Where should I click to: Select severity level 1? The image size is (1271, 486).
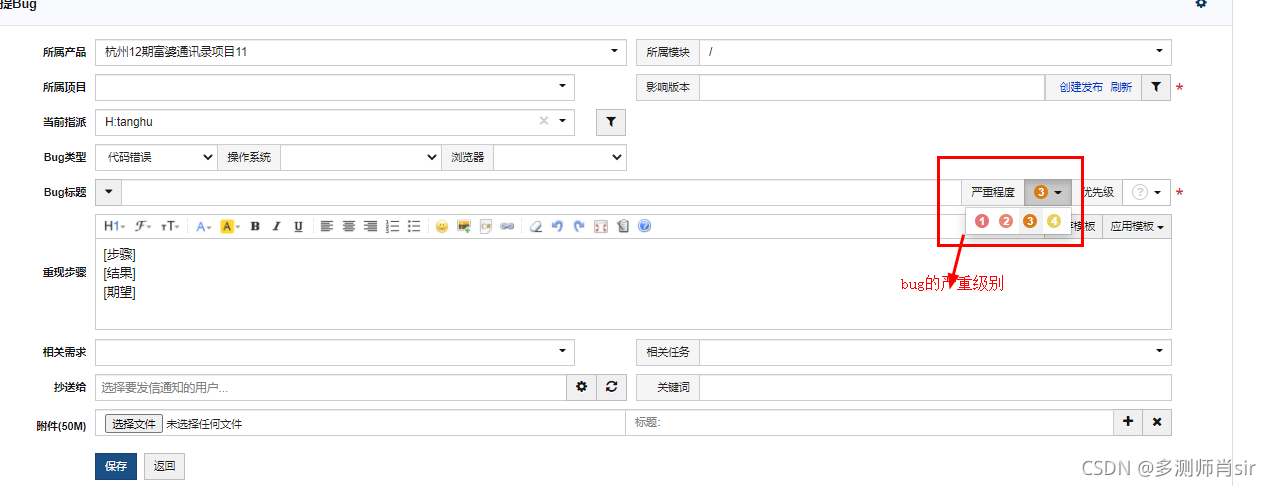tap(982, 221)
